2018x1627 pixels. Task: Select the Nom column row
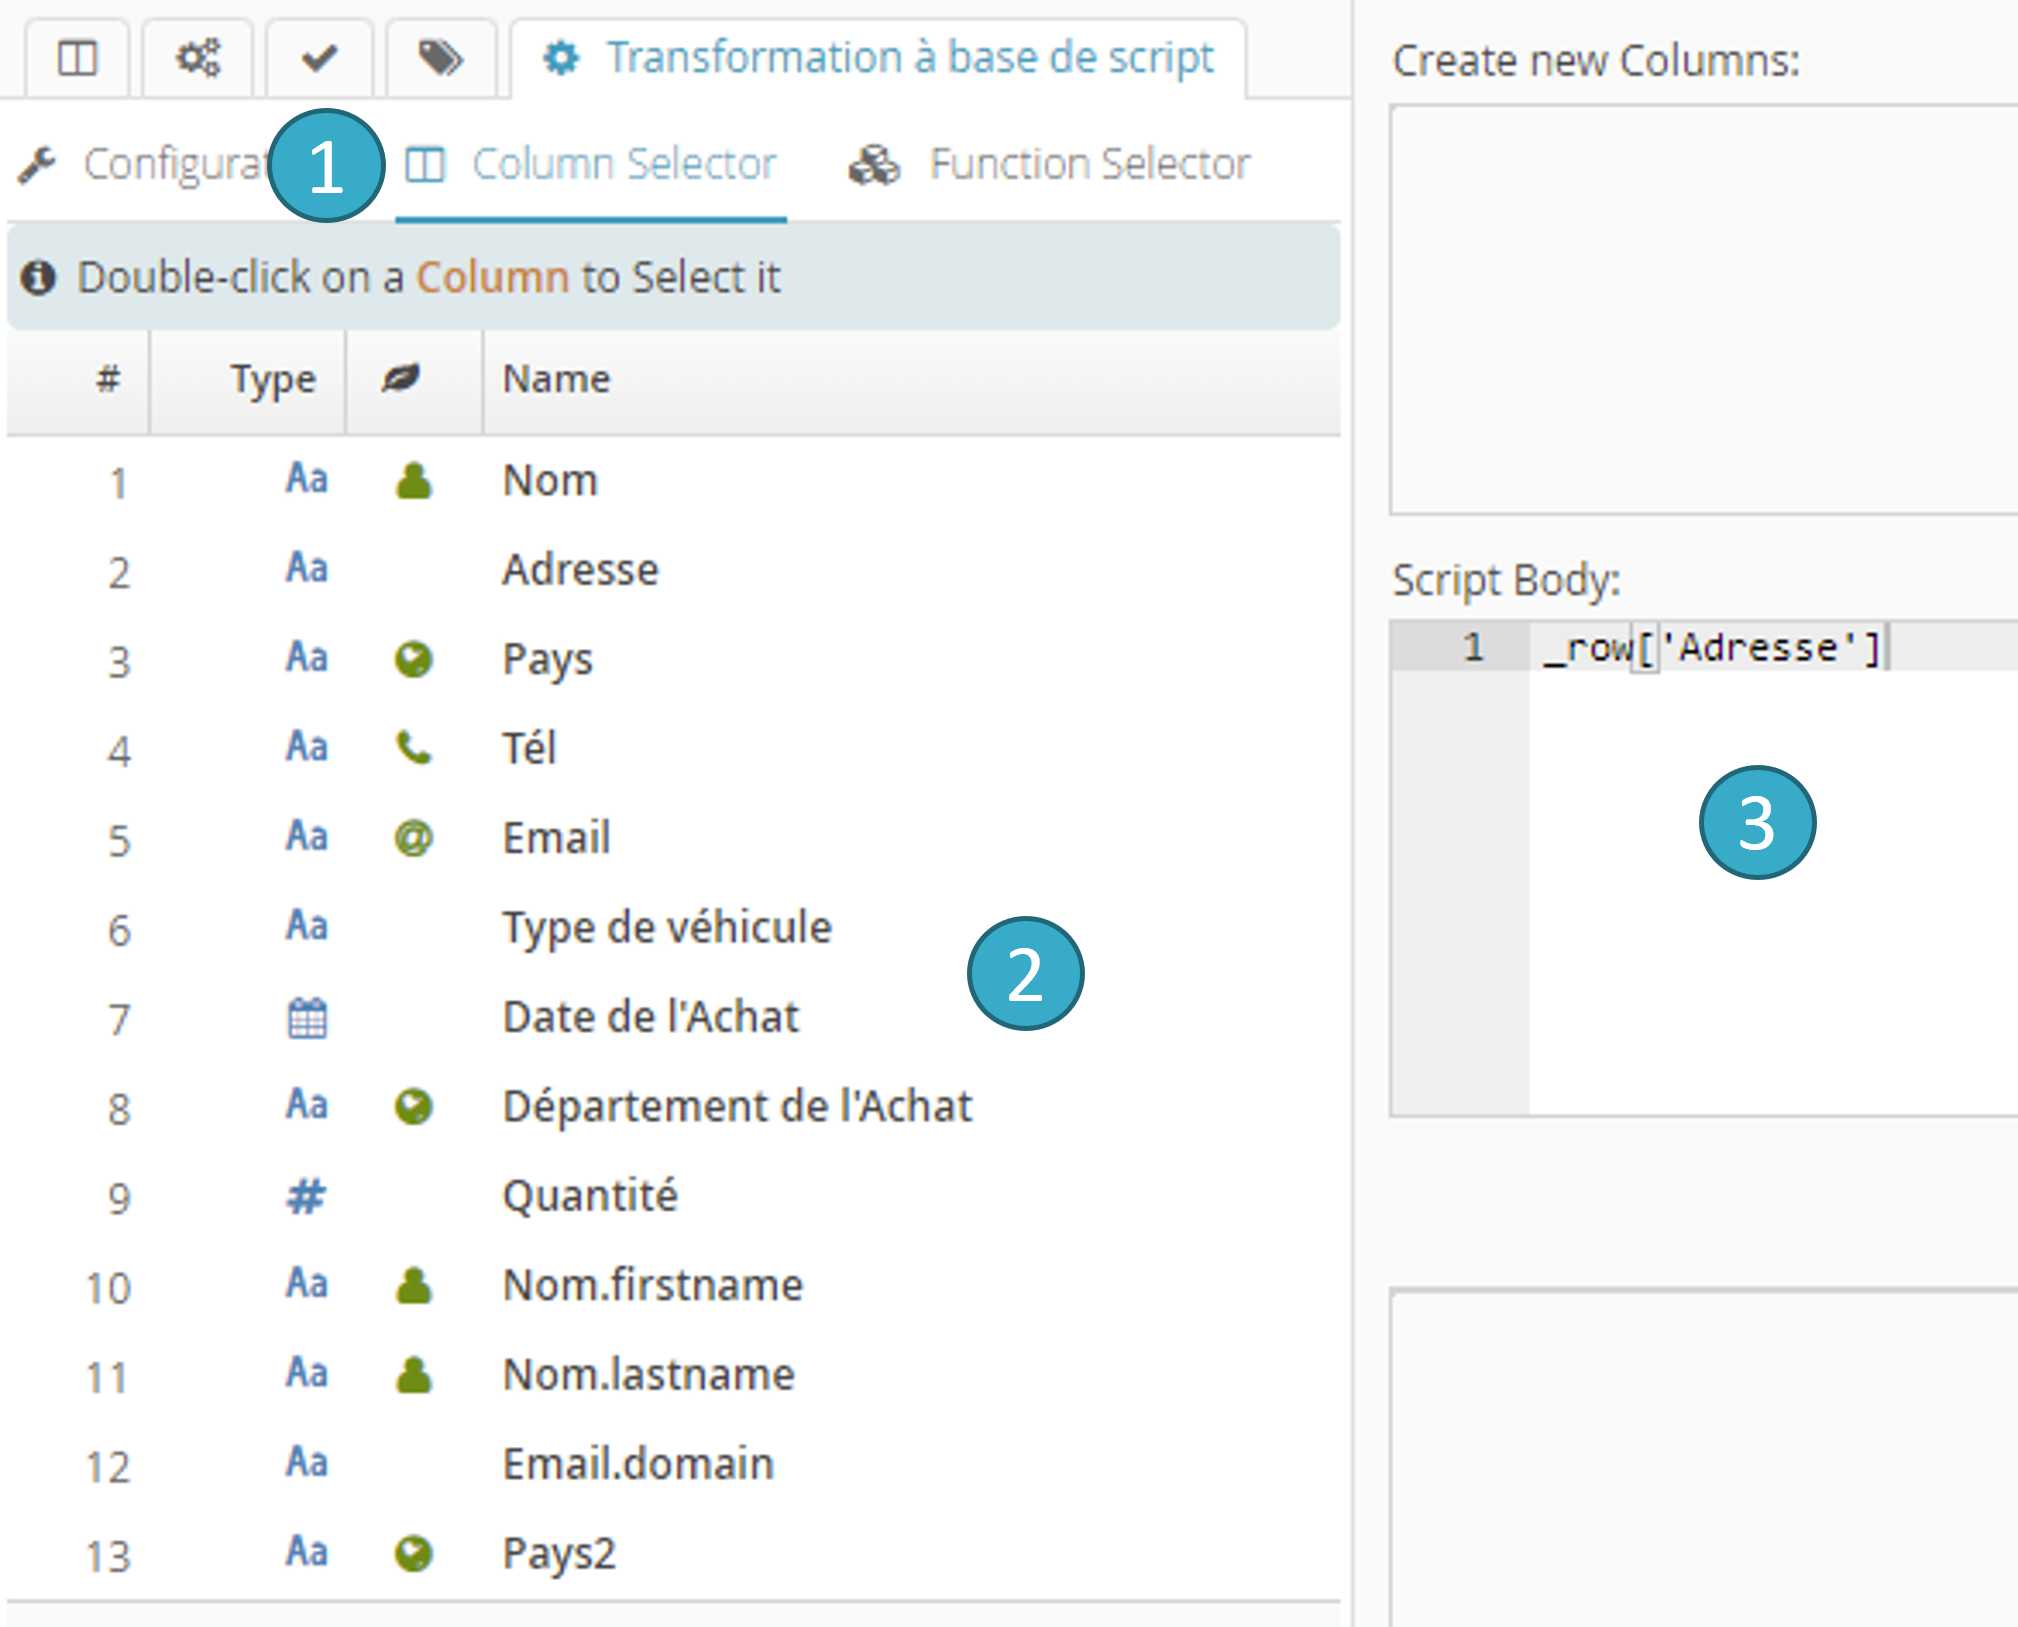(x=673, y=481)
